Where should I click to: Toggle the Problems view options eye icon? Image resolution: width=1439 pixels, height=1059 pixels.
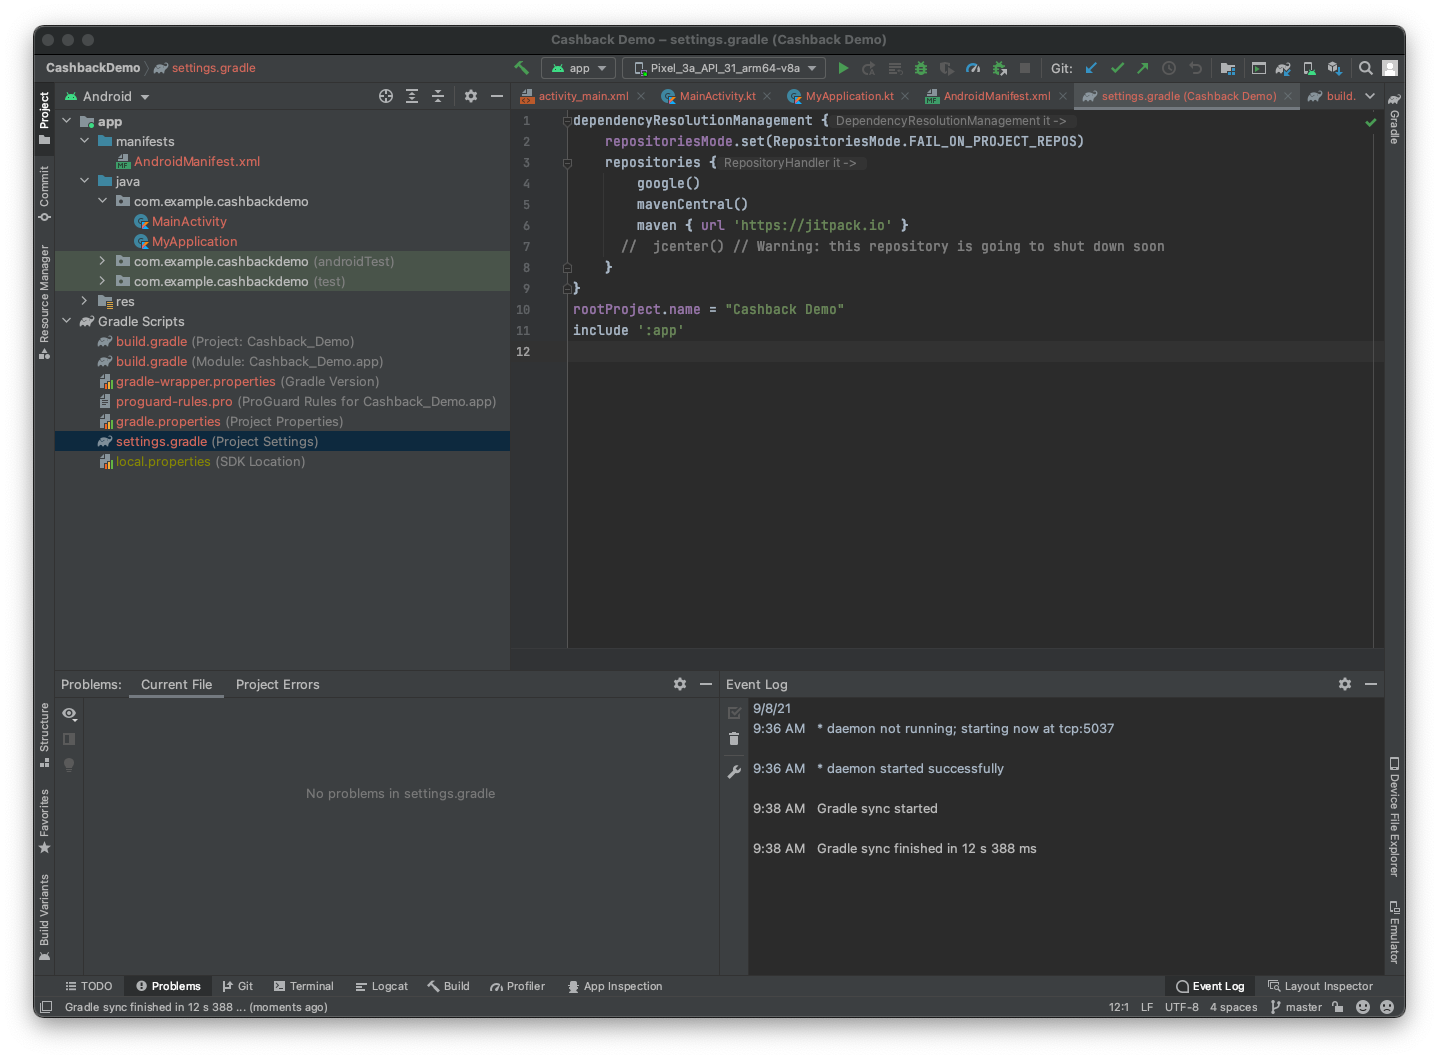(69, 713)
